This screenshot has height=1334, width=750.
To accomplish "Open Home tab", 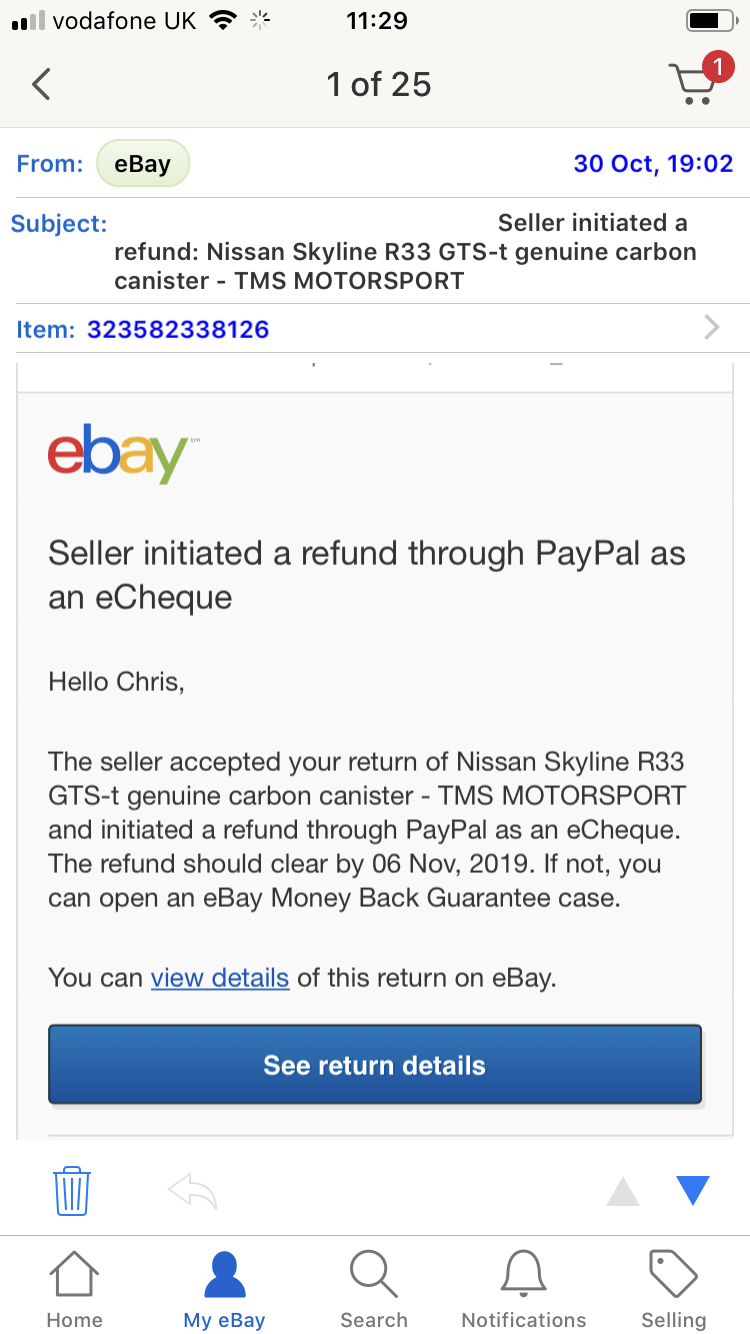I will [x=74, y=1289].
